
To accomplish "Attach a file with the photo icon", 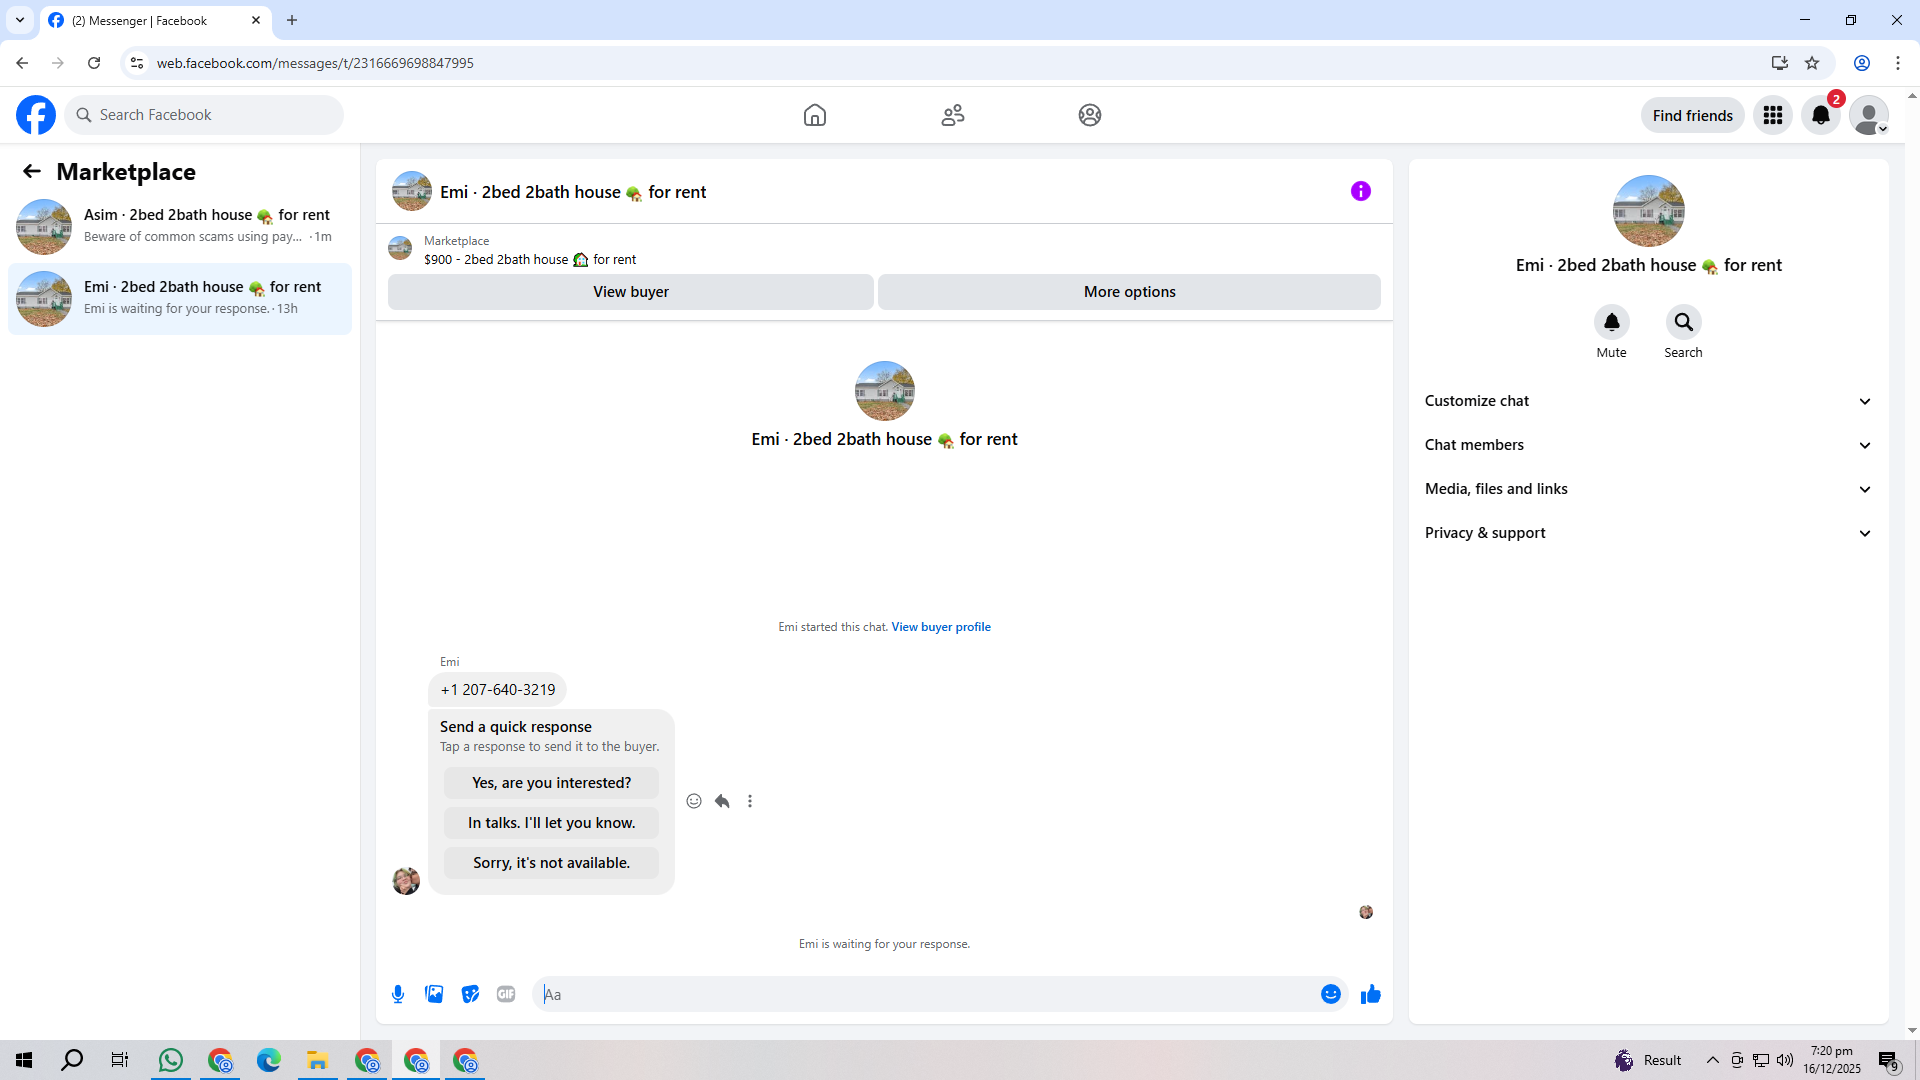I will point(434,994).
